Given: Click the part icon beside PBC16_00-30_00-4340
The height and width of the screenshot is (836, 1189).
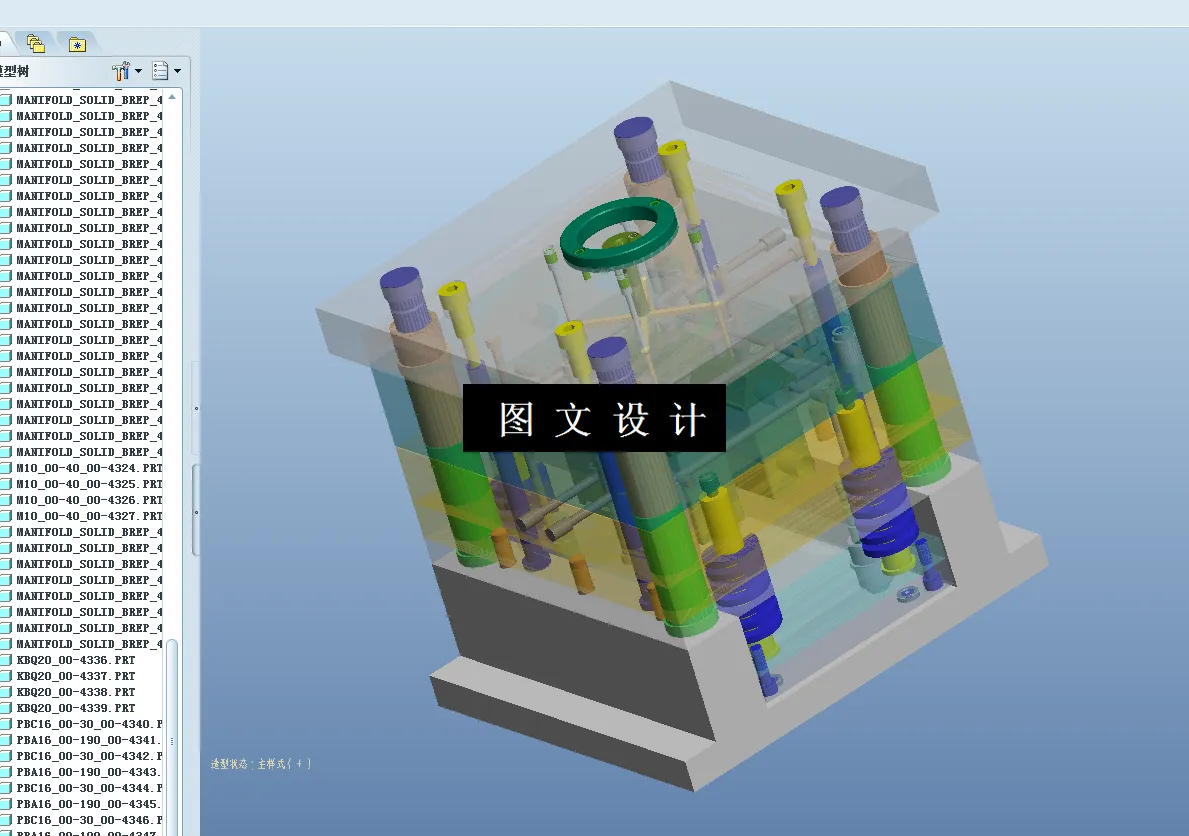Looking at the screenshot, I should click(x=9, y=724).
